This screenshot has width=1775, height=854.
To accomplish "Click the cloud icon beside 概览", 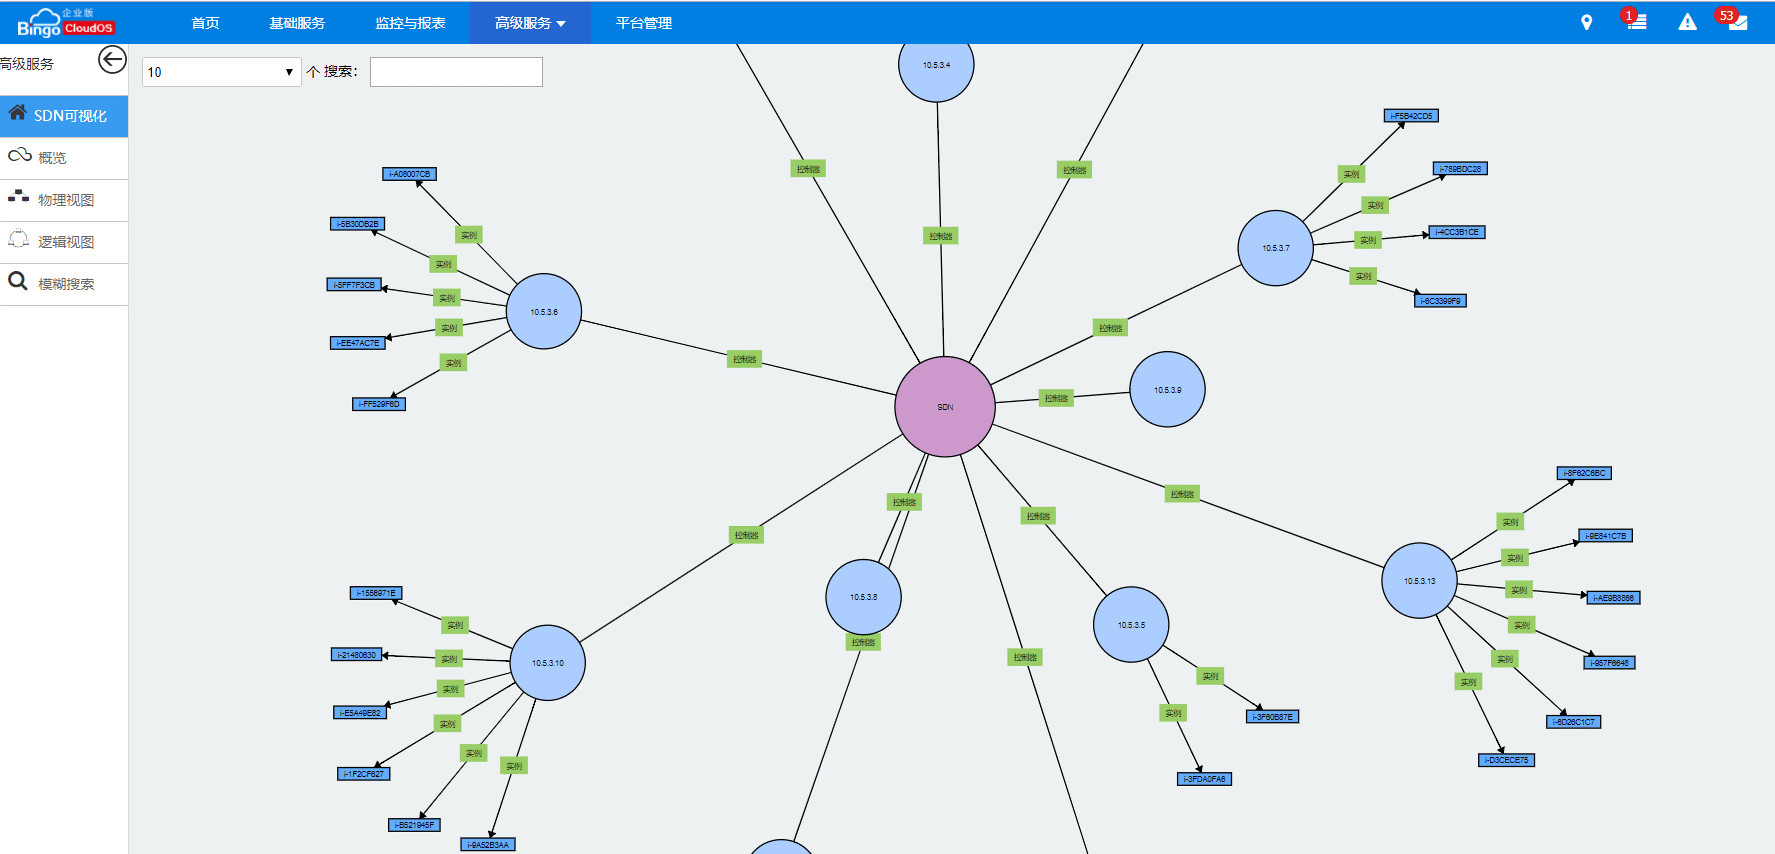I will [x=19, y=155].
